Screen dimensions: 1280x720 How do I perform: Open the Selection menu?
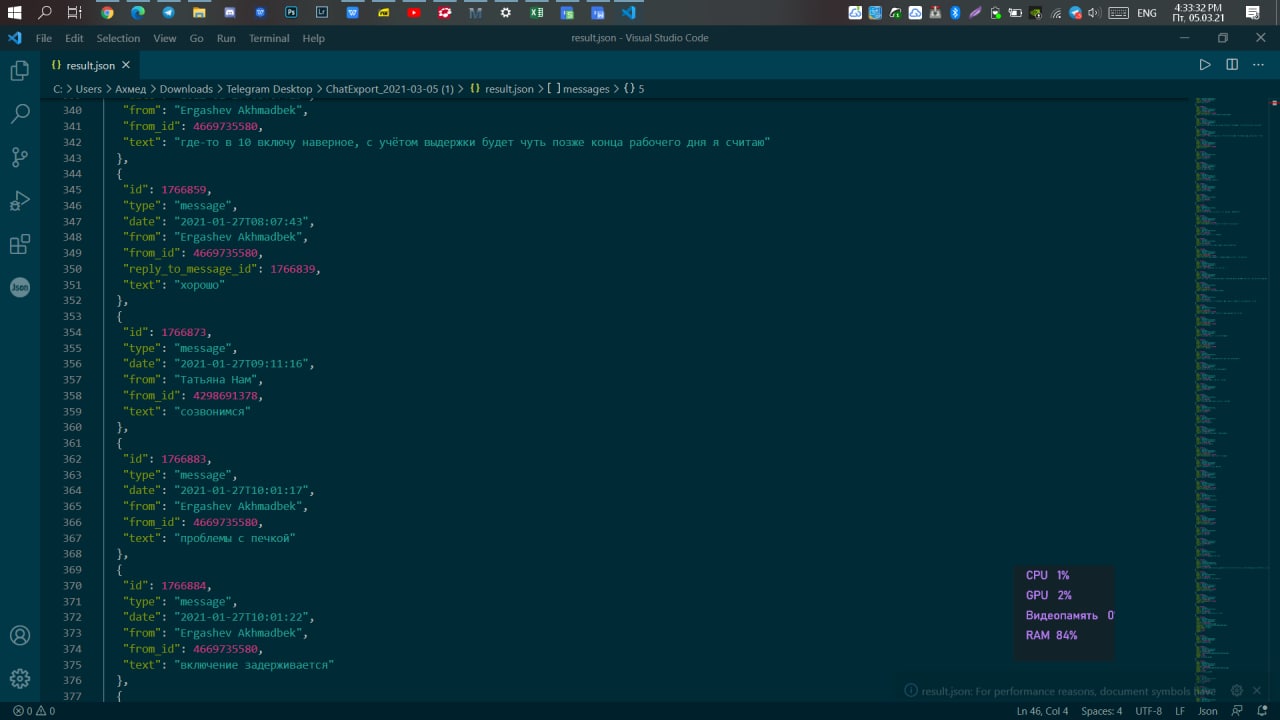point(118,38)
